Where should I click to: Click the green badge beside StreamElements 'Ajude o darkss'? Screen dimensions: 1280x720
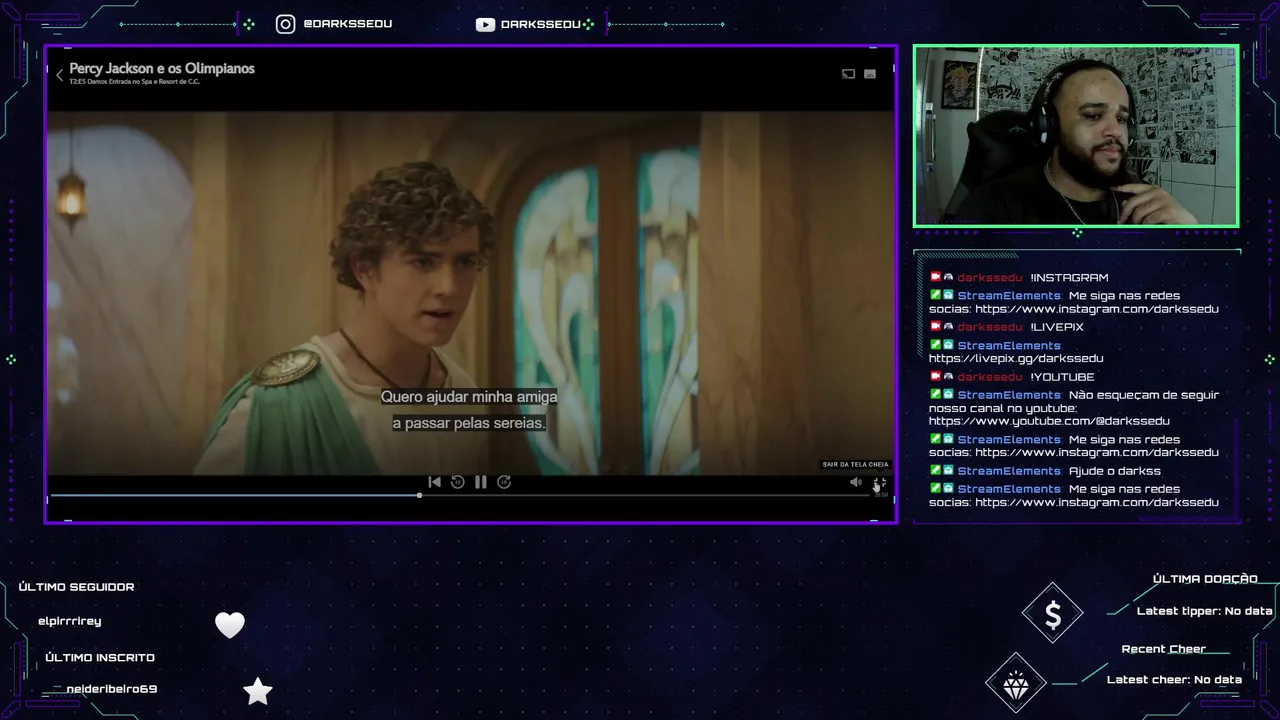pos(935,470)
